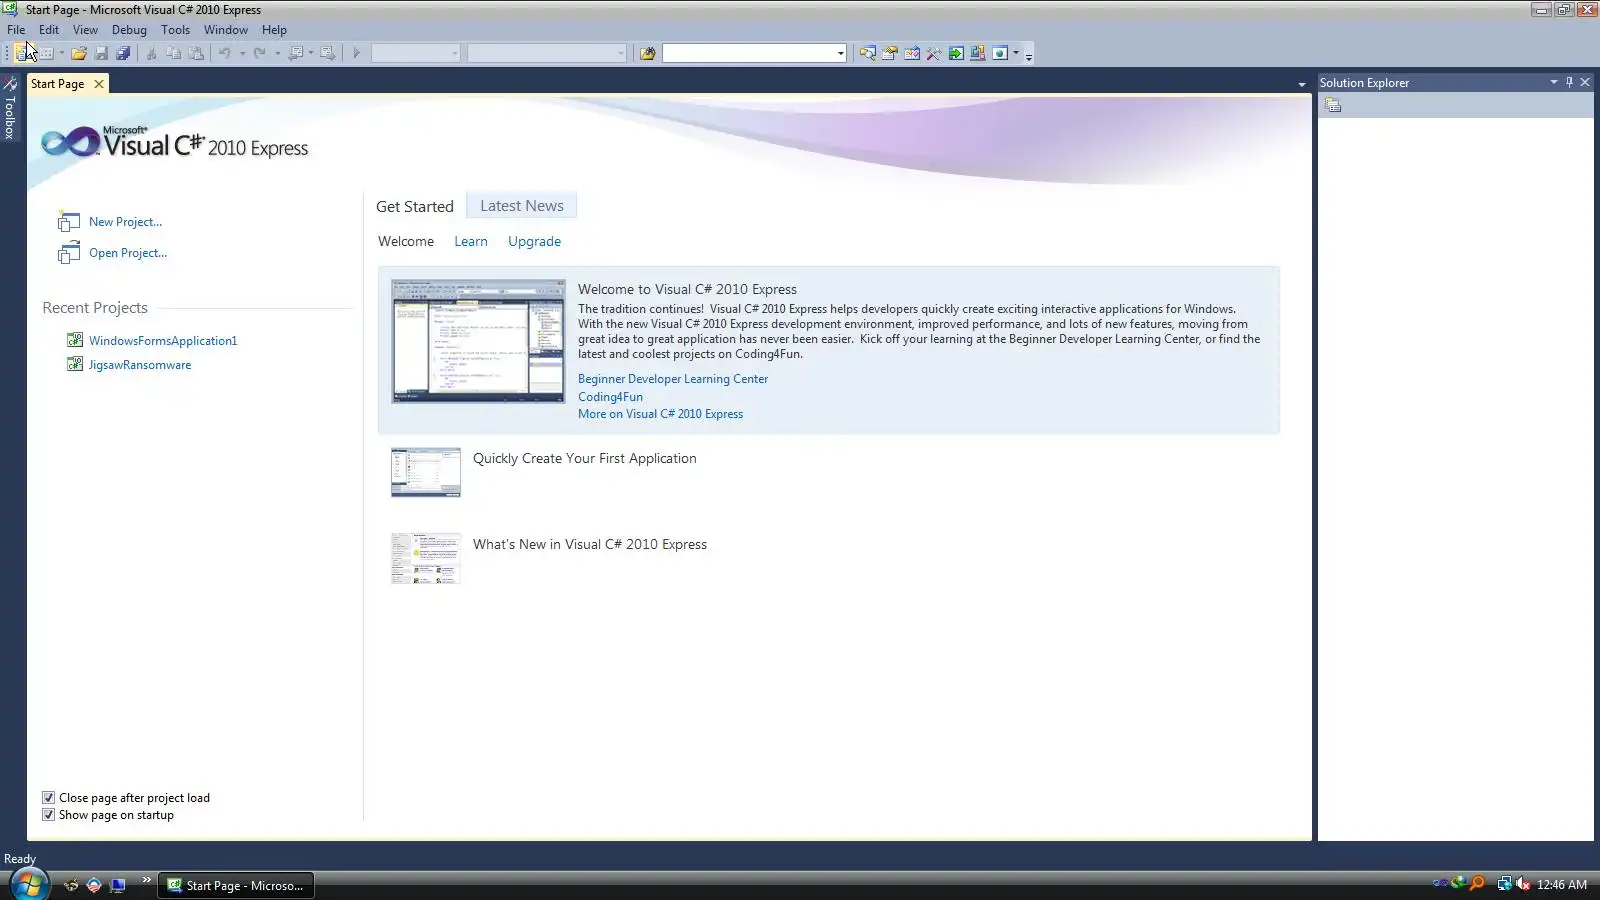Toggle 'Show page on startup' checkbox
This screenshot has width=1600, height=900.
[x=48, y=815]
